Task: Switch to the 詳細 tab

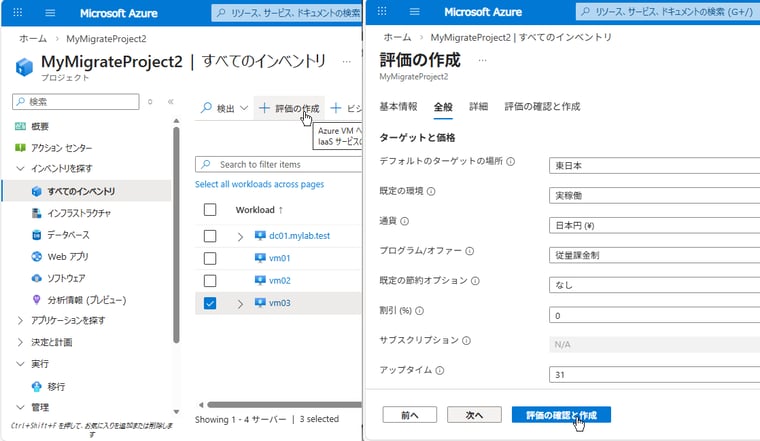Action: [478, 107]
